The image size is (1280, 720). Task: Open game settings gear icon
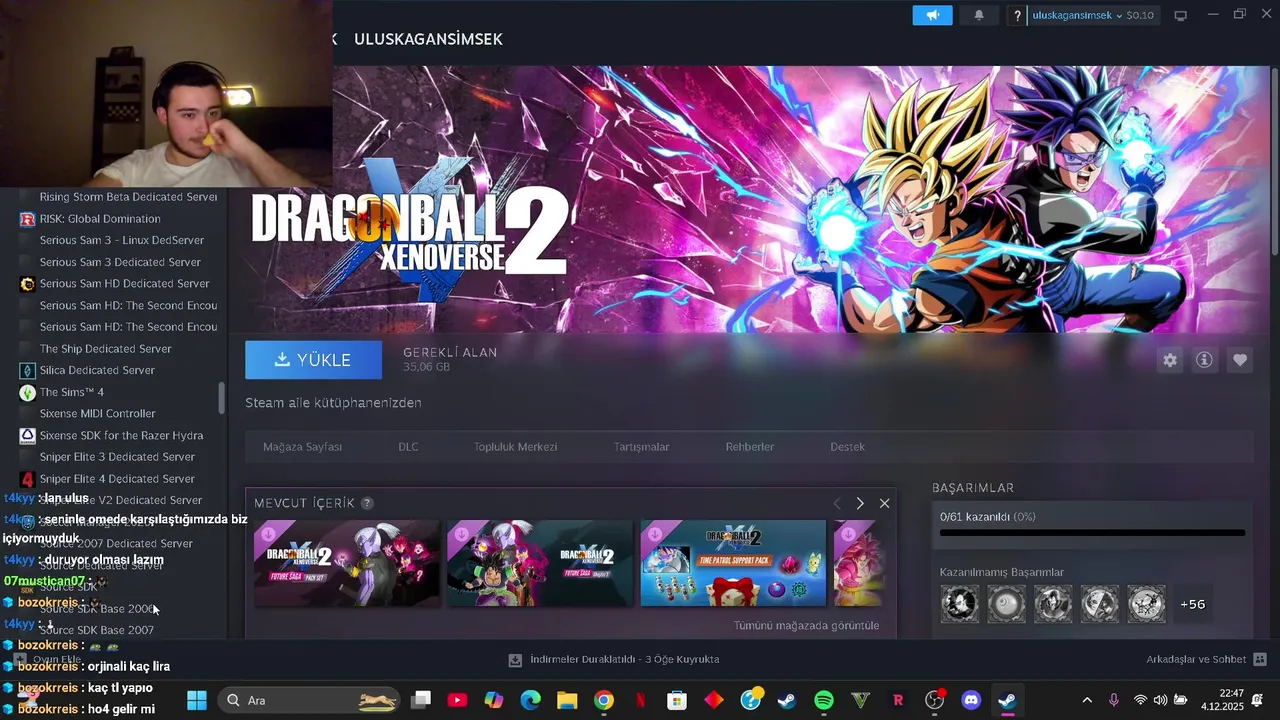[1170, 360]
